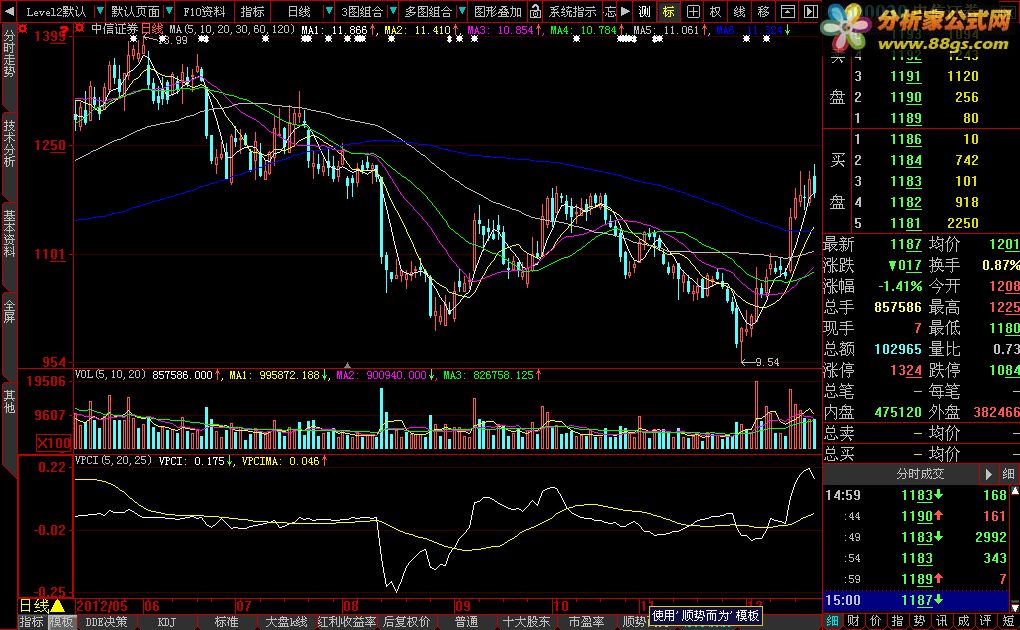Click the Level2默认 toolbar button
This screenshot has width=1020, height=630.
tap(55, 11)
